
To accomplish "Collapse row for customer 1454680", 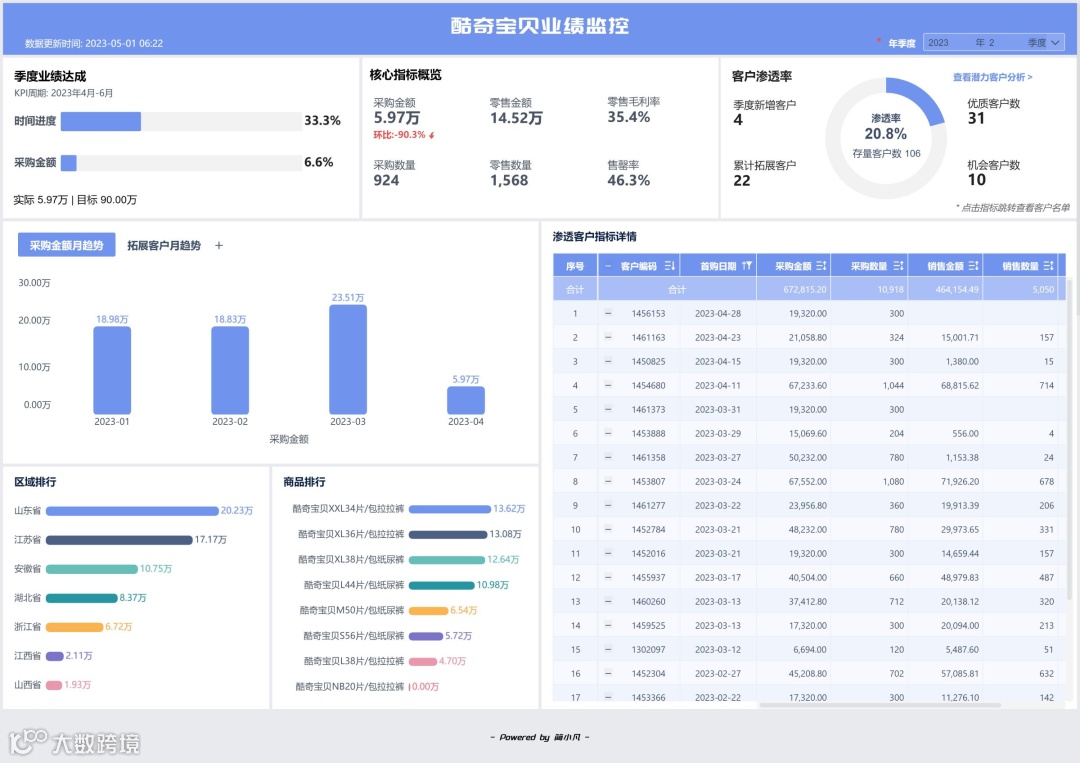I will [x=608, y=386].
